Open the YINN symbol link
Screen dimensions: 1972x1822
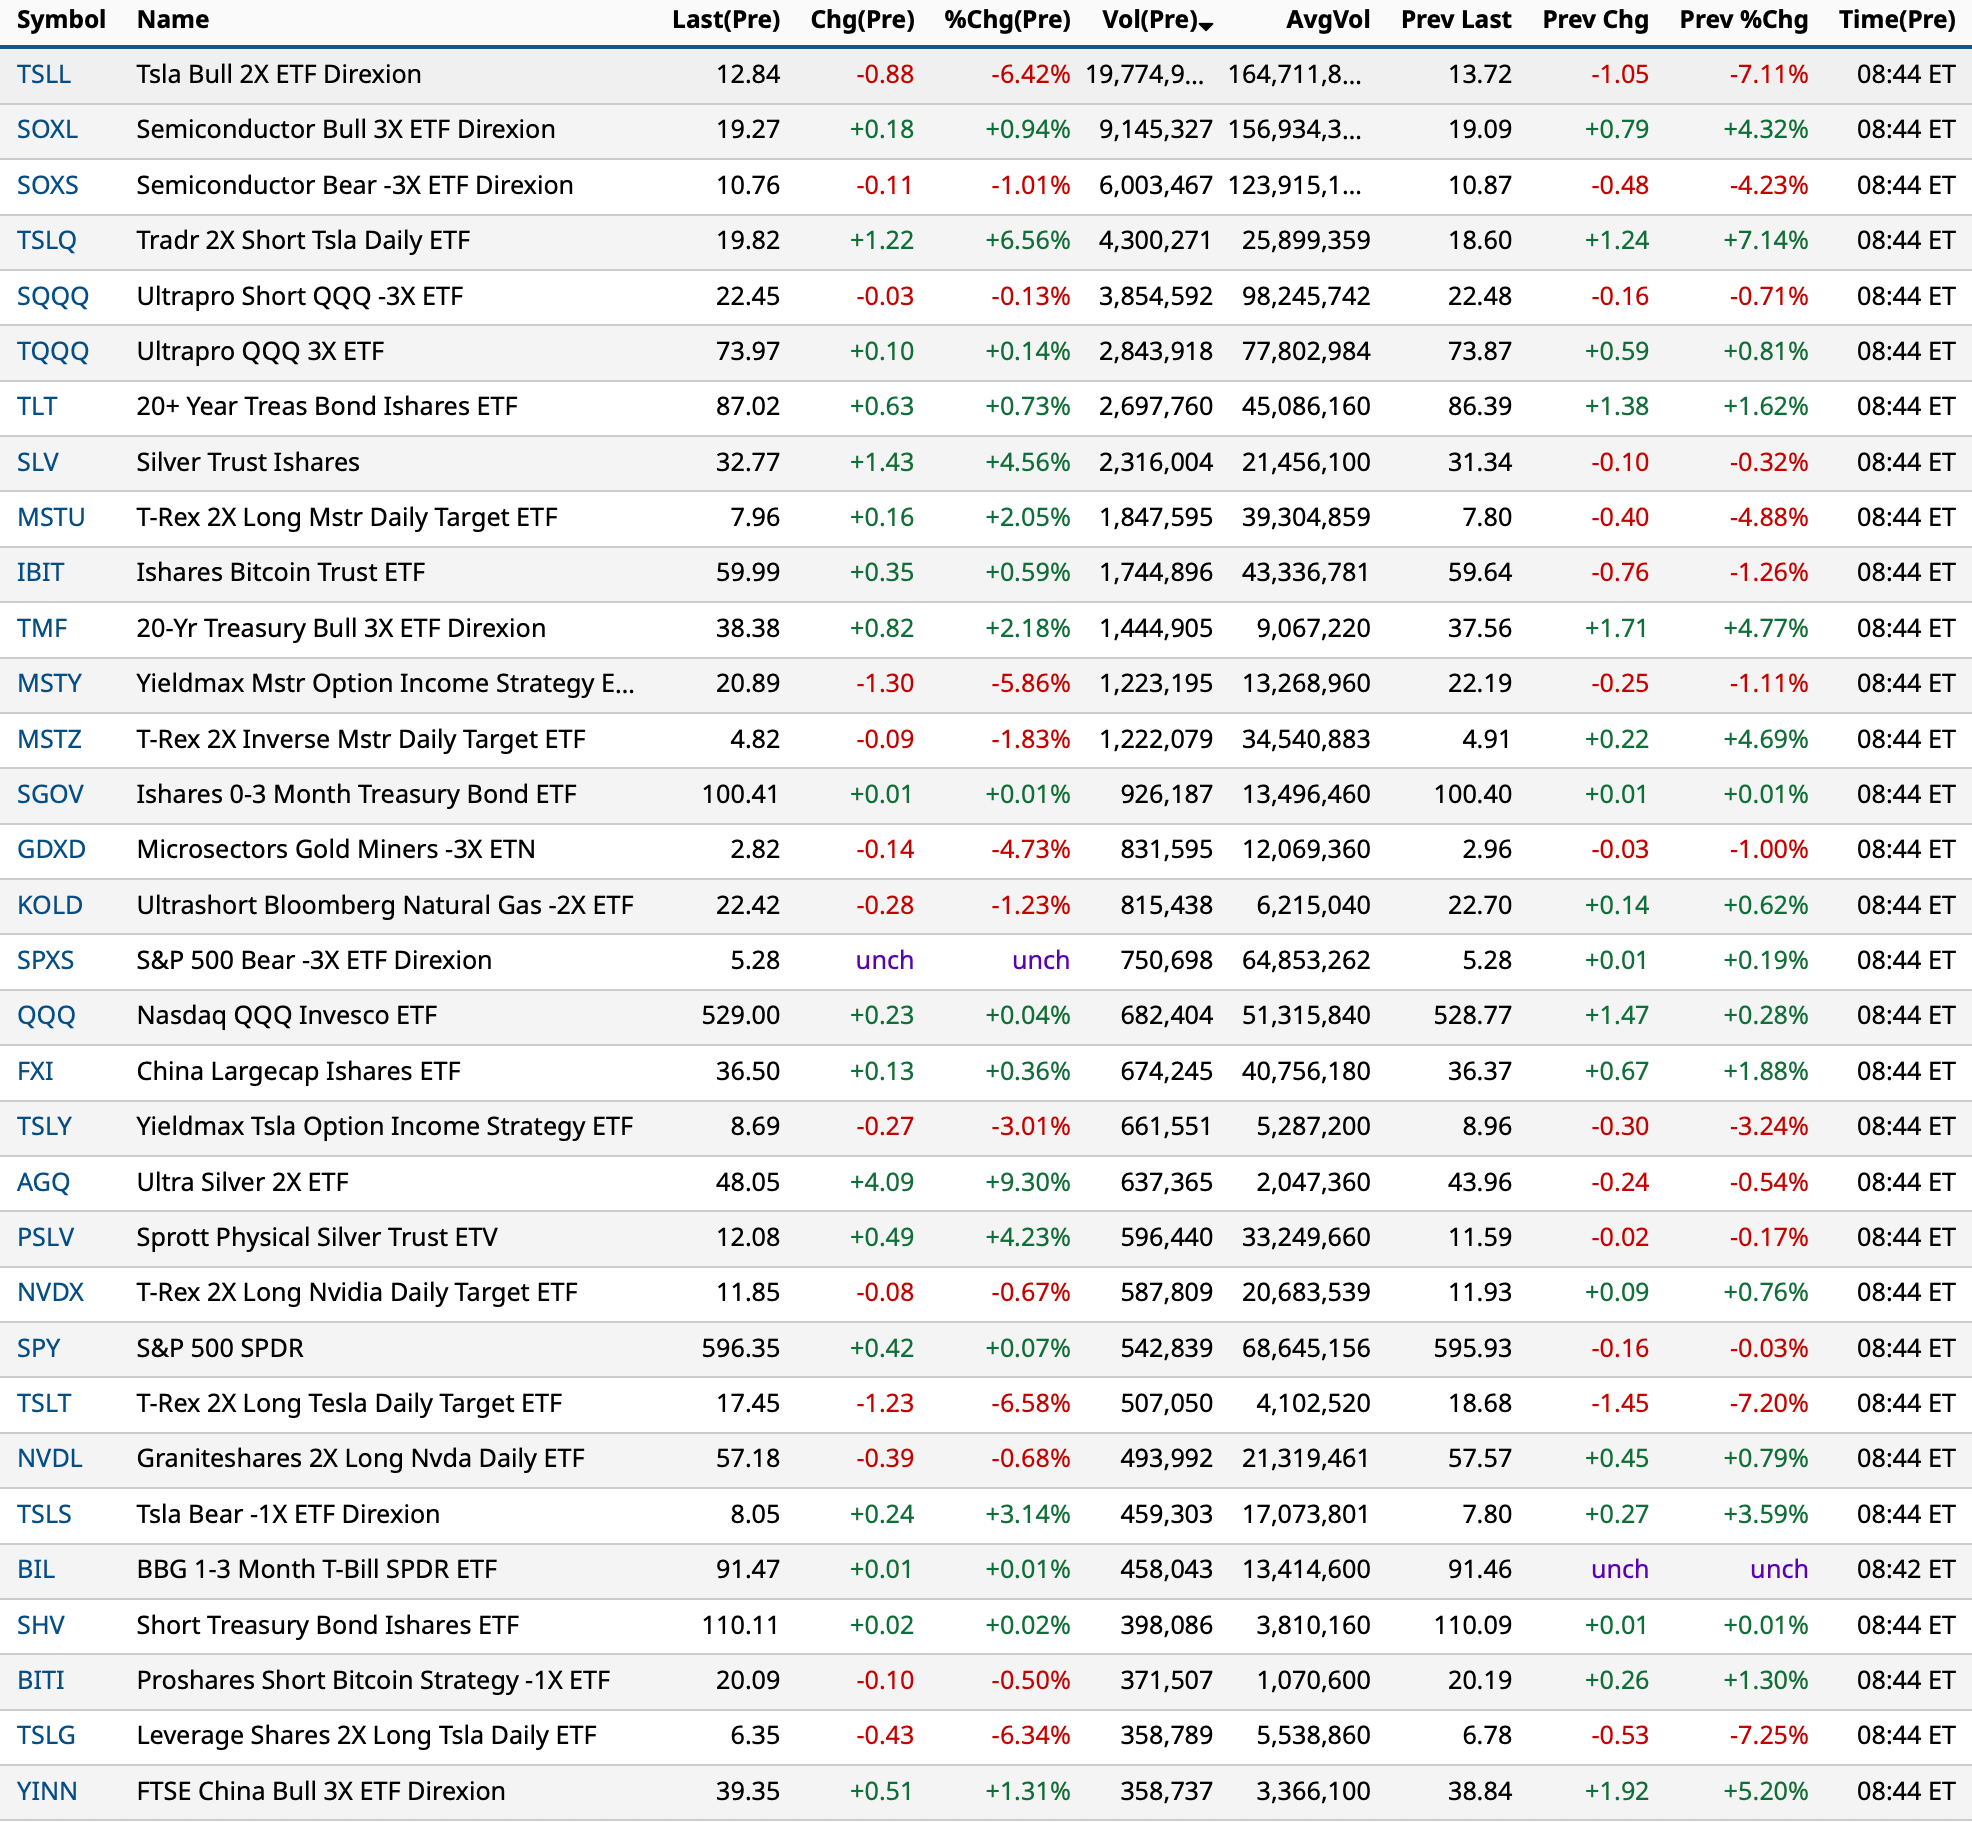[x=47, y=1792]
